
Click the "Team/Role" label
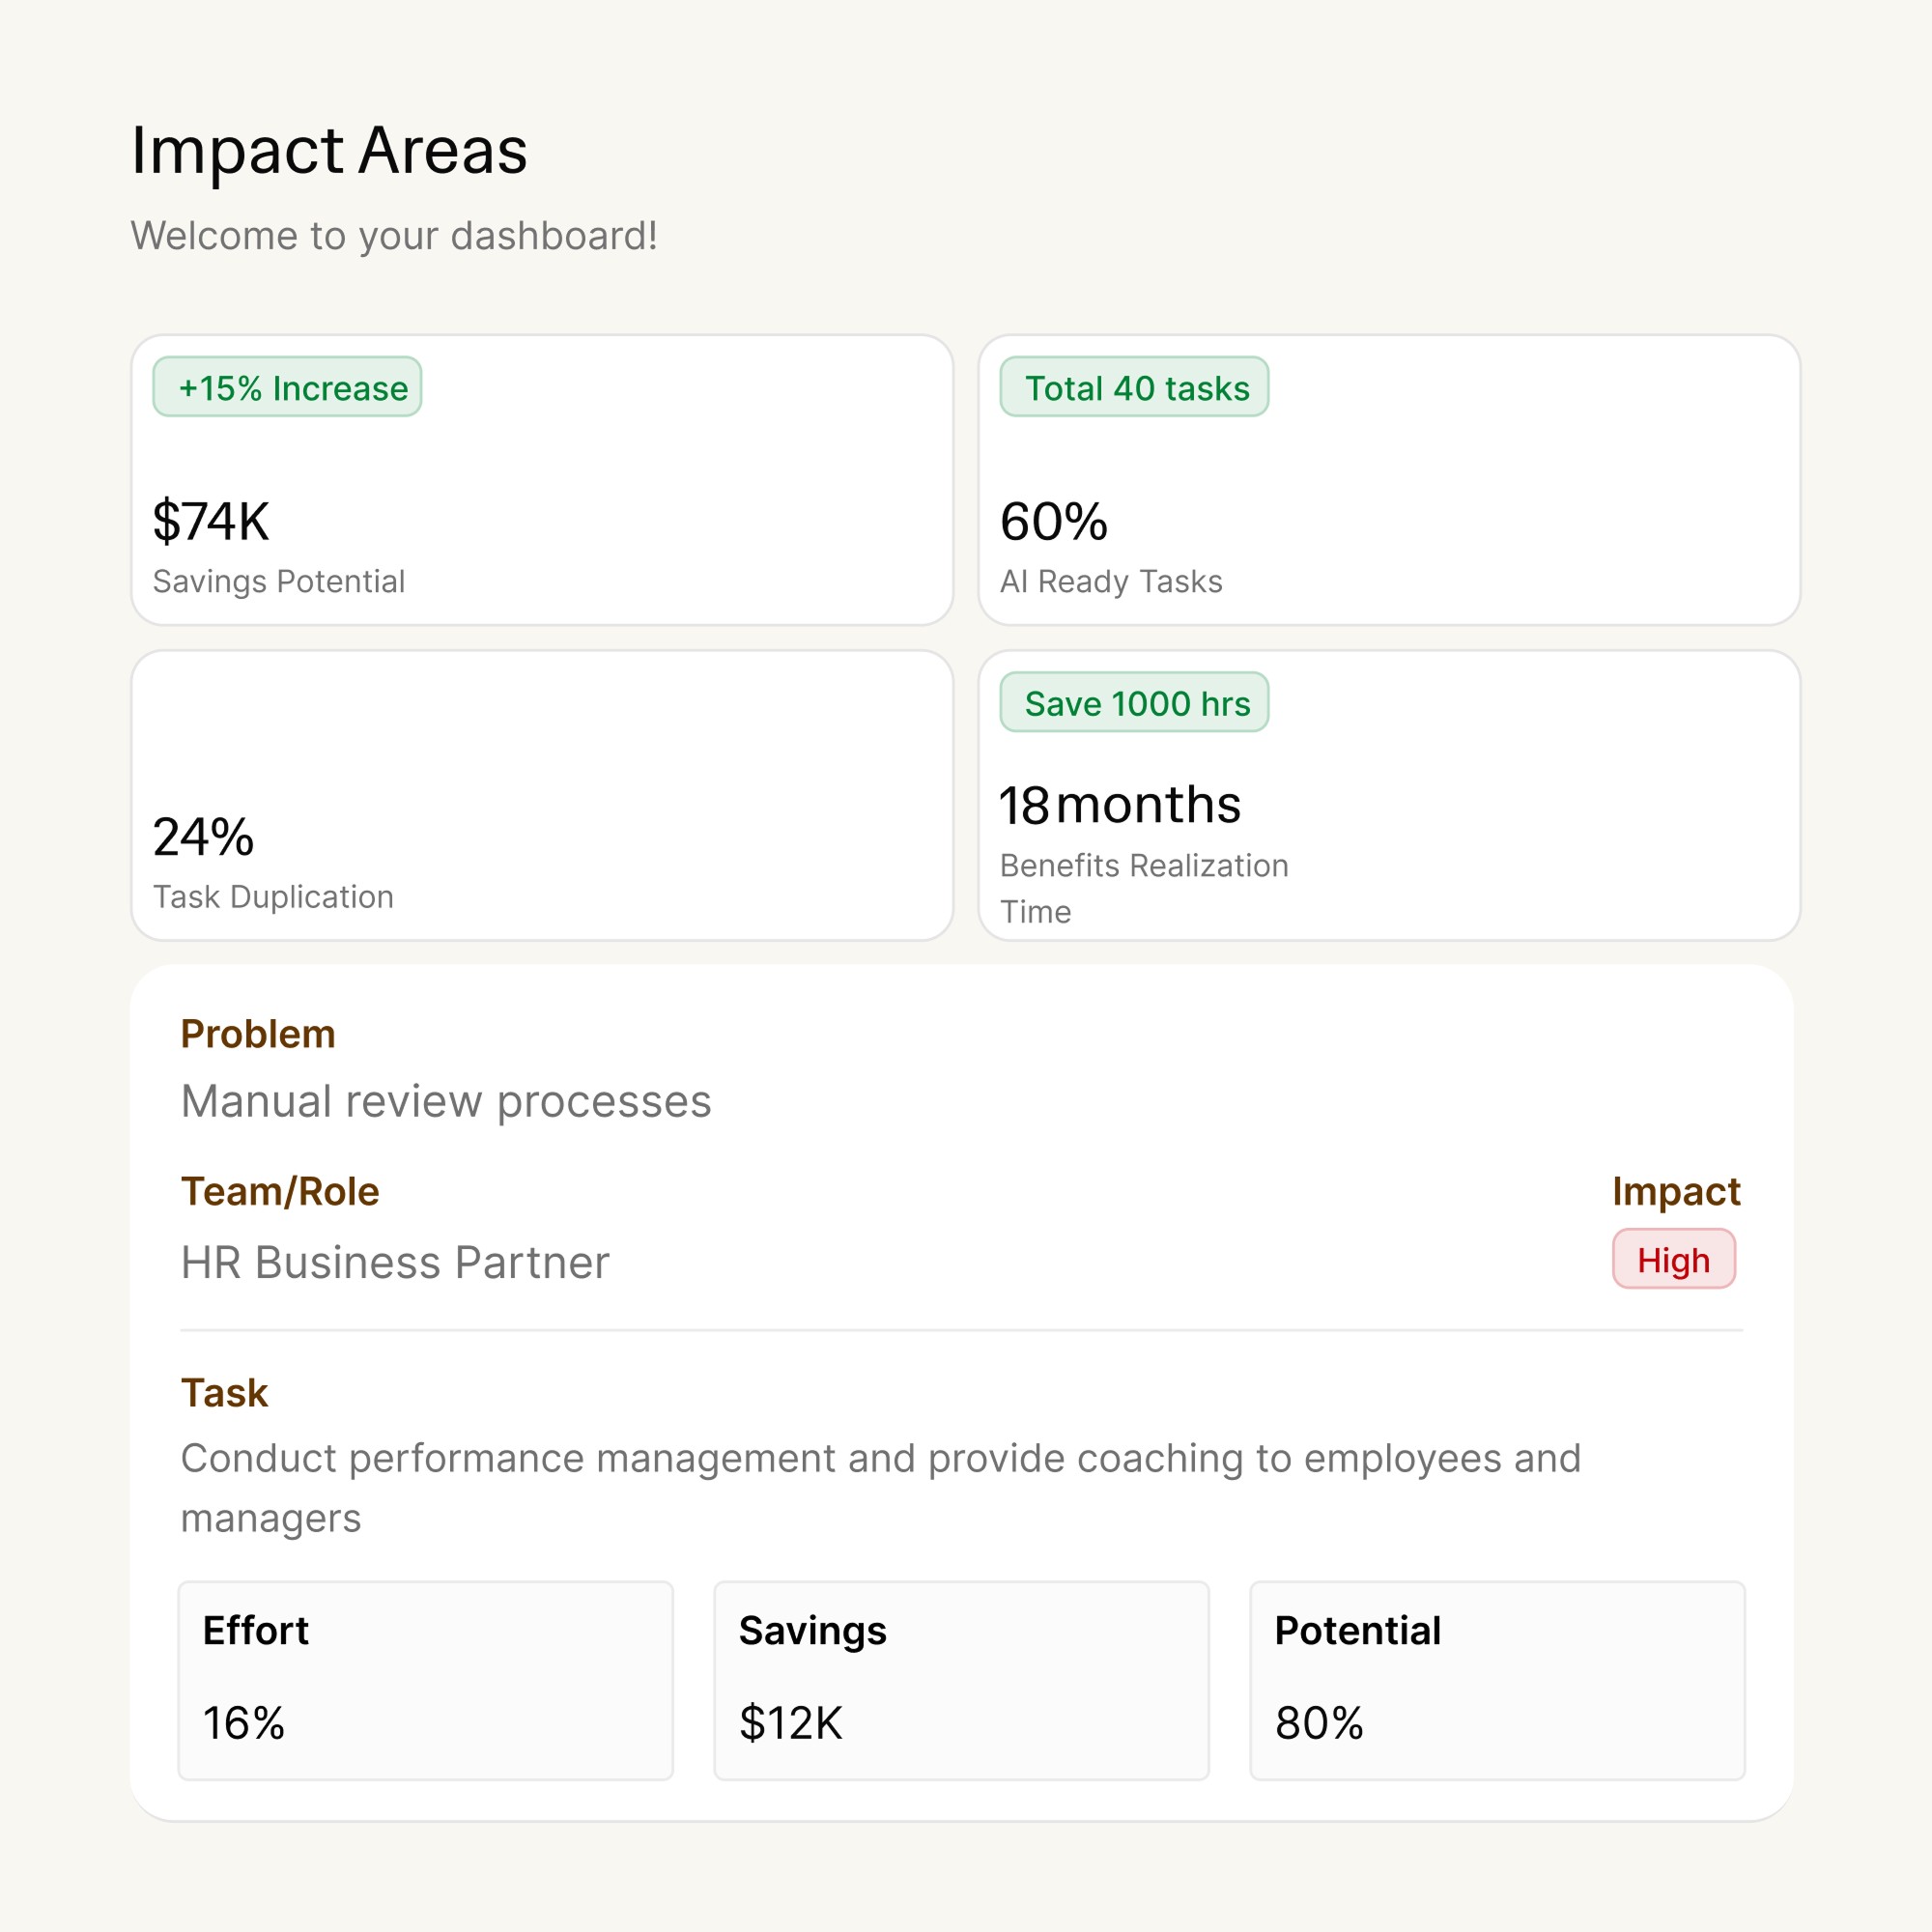coord(280,1191)
